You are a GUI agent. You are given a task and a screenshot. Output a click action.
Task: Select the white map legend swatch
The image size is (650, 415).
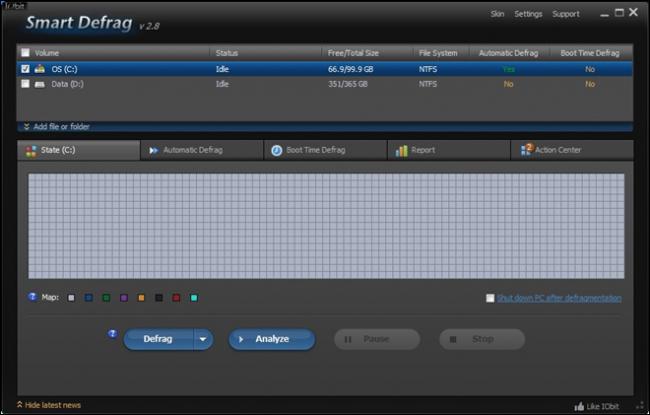[x=71, y=298]
